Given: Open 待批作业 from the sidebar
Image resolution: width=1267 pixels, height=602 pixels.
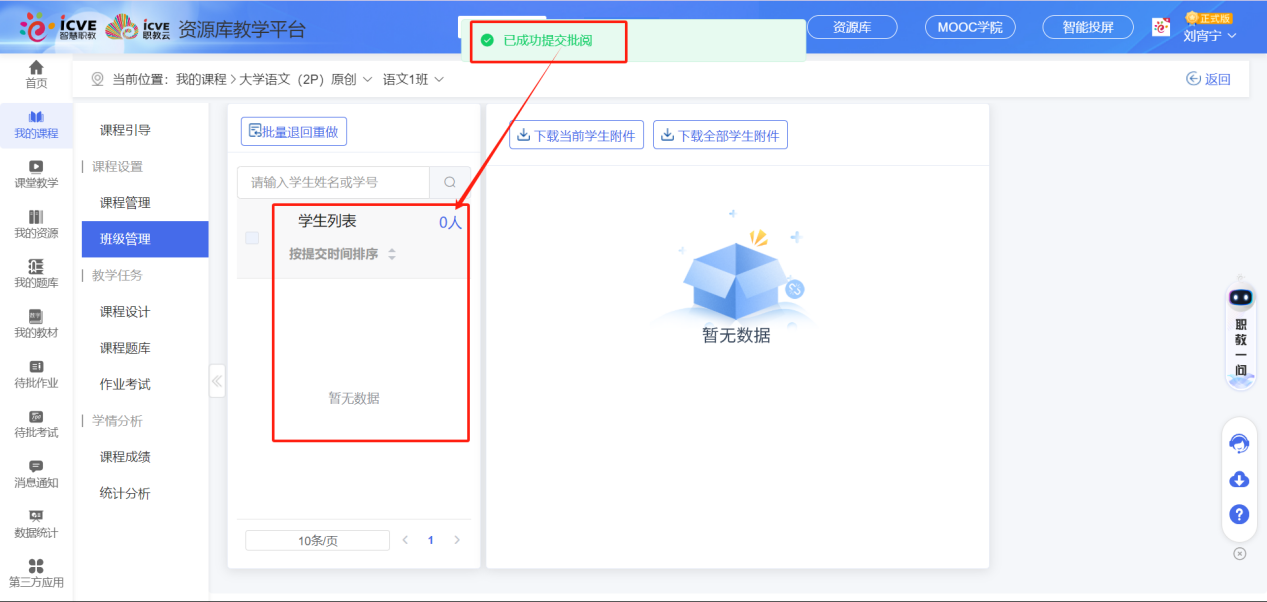Looking at the screenshot, I should tap(36, 373).
